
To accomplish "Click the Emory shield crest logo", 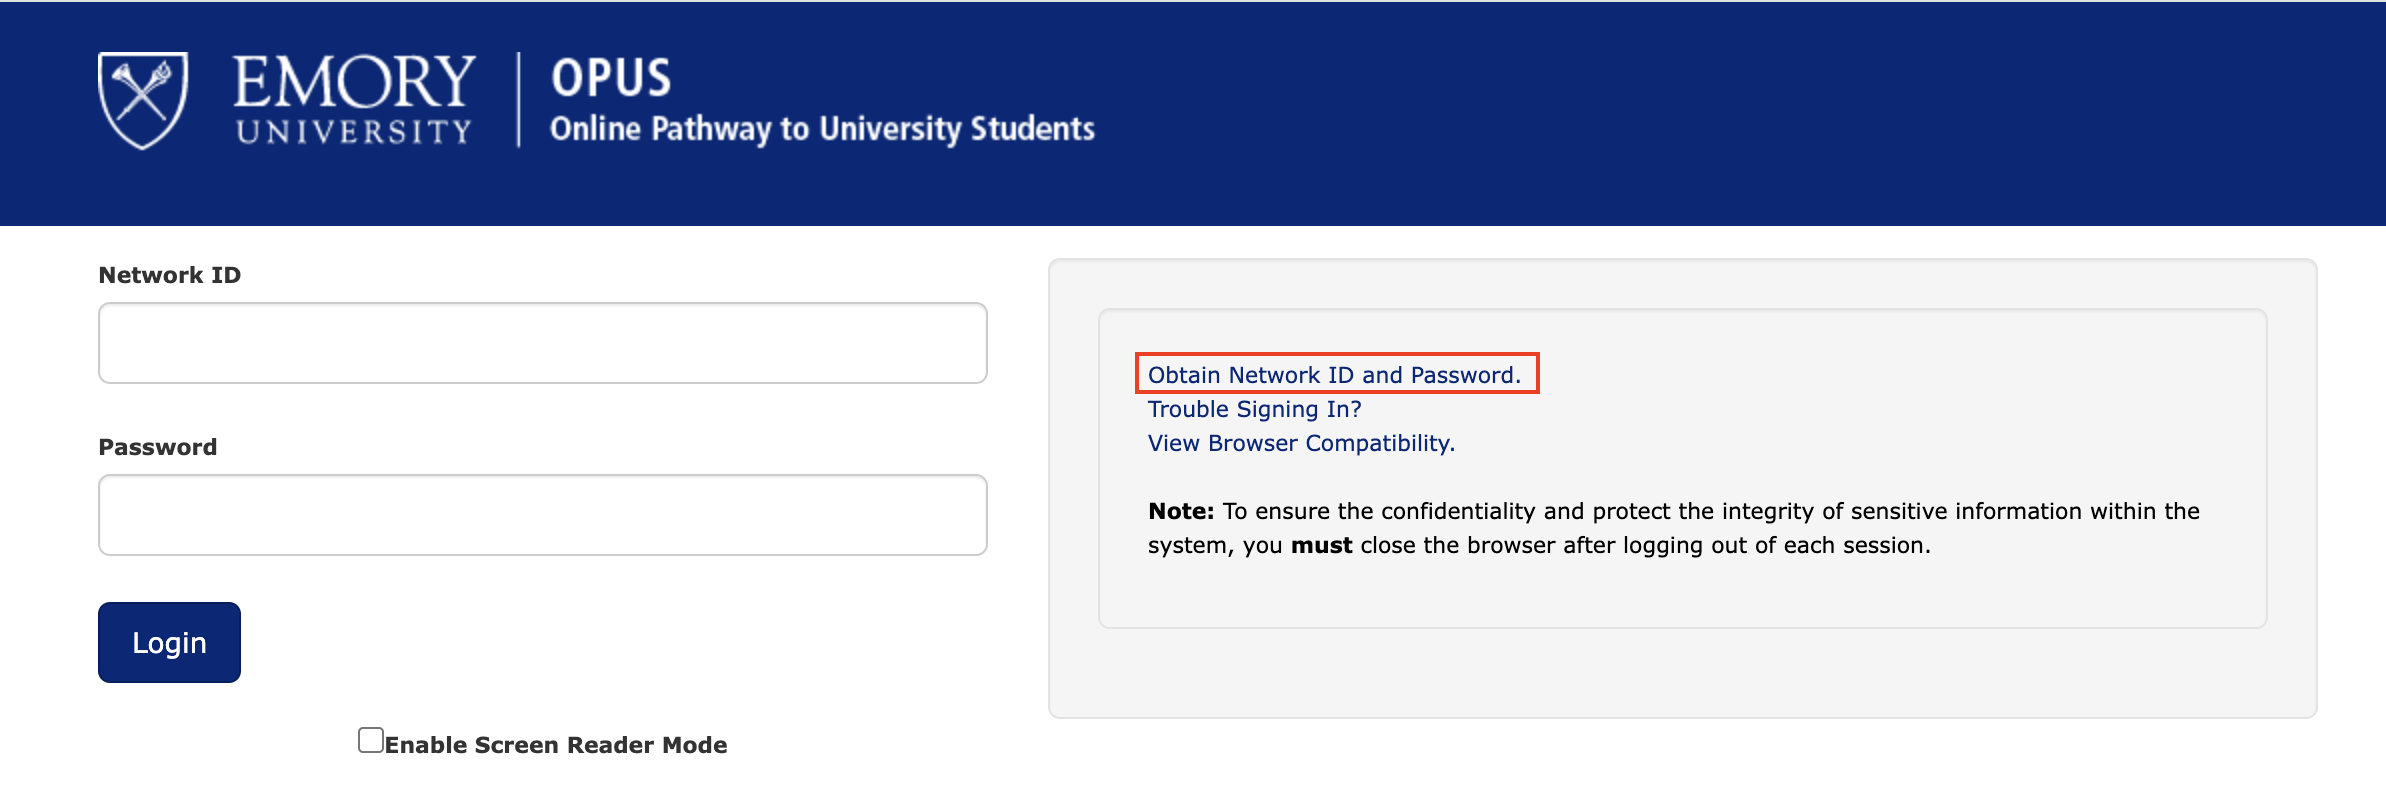I will coord(143,99).
